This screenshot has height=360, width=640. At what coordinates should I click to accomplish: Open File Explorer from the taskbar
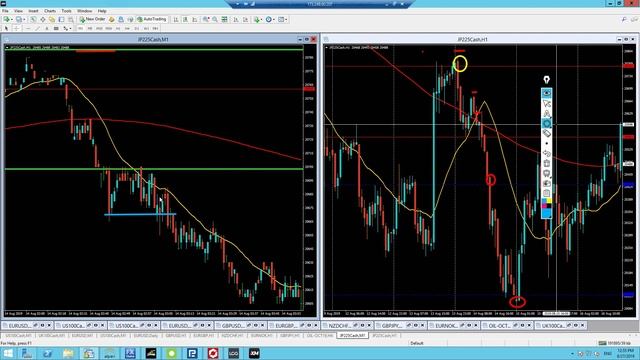pos(68,353)
